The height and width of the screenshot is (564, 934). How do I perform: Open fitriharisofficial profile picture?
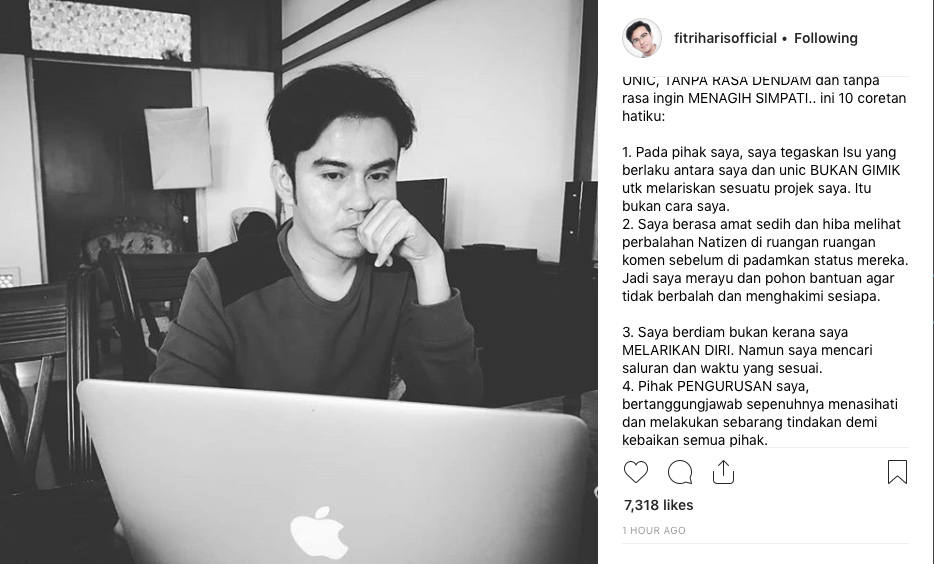[642, 38]
